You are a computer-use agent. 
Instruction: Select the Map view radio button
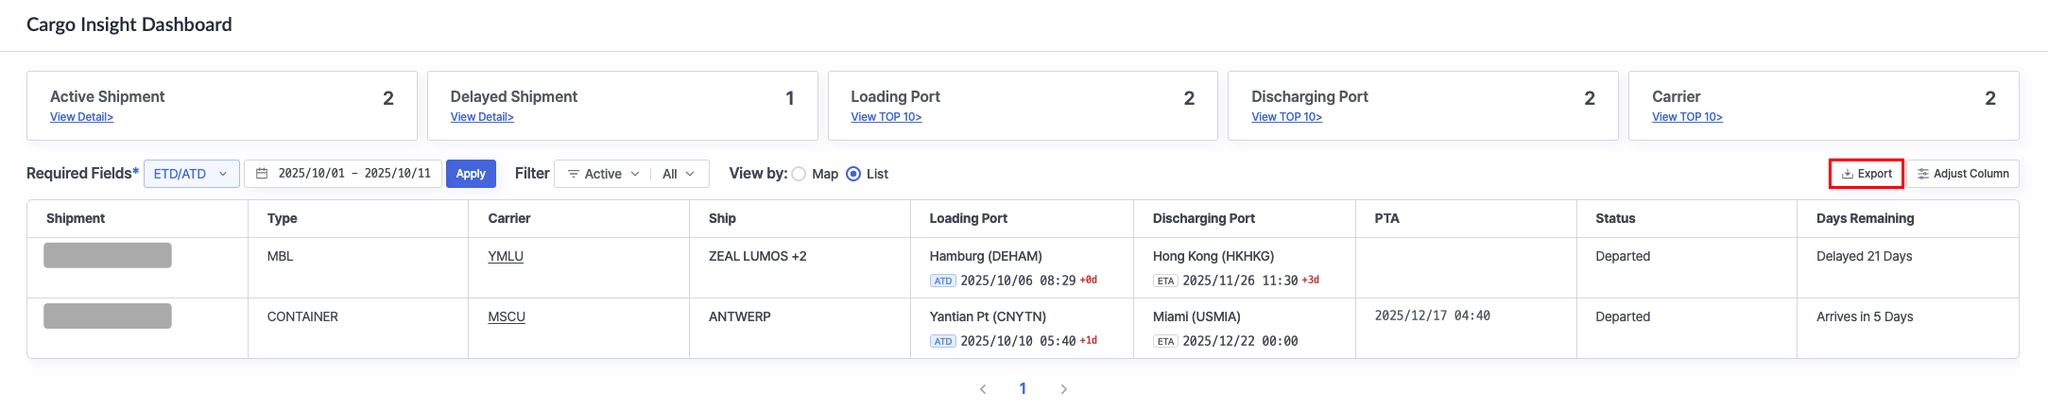(x=799, y=174)
